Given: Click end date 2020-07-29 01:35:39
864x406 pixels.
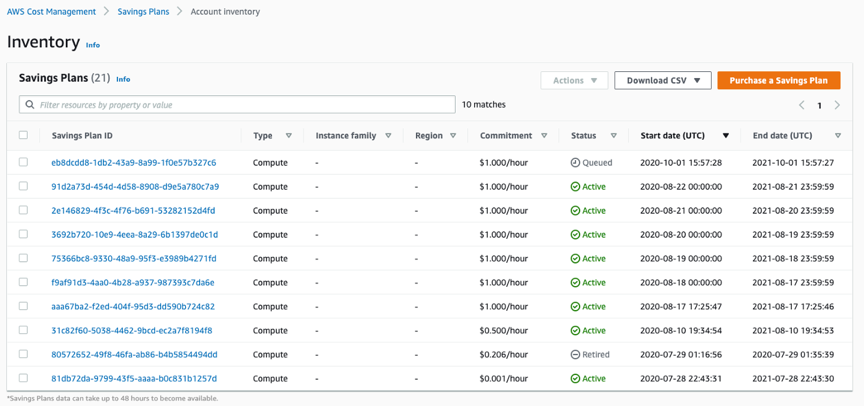Looking at the screenshot, I should (793, 355).
